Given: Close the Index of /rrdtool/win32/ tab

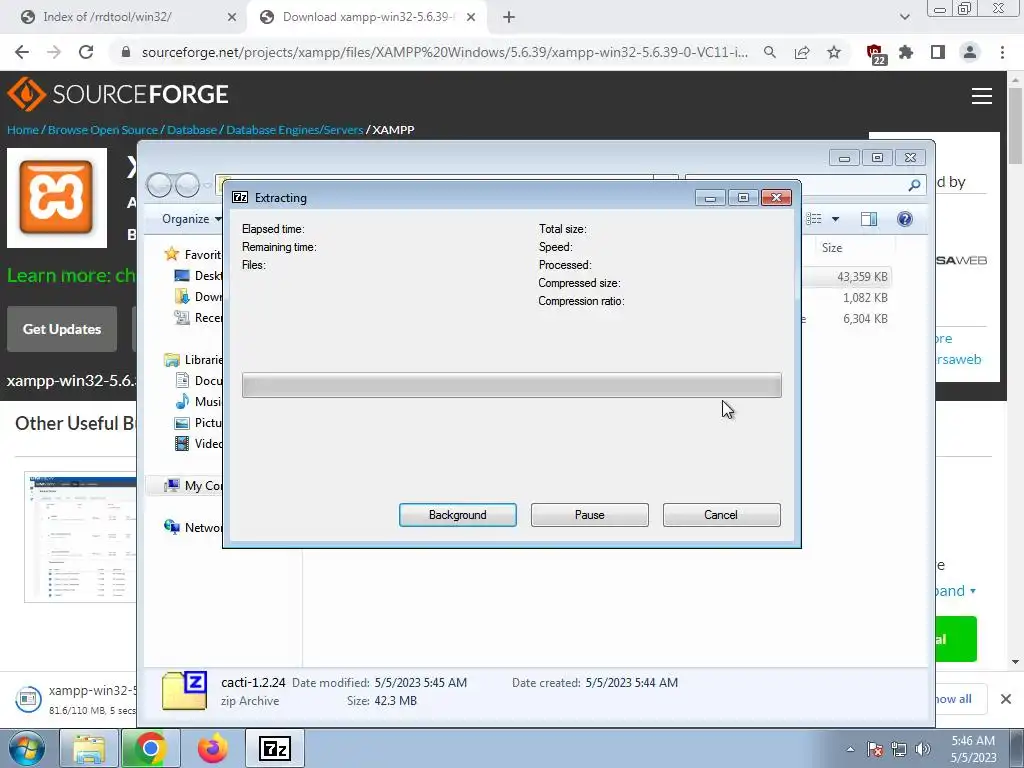Looking at the screenshot, I should click(232, 18).
